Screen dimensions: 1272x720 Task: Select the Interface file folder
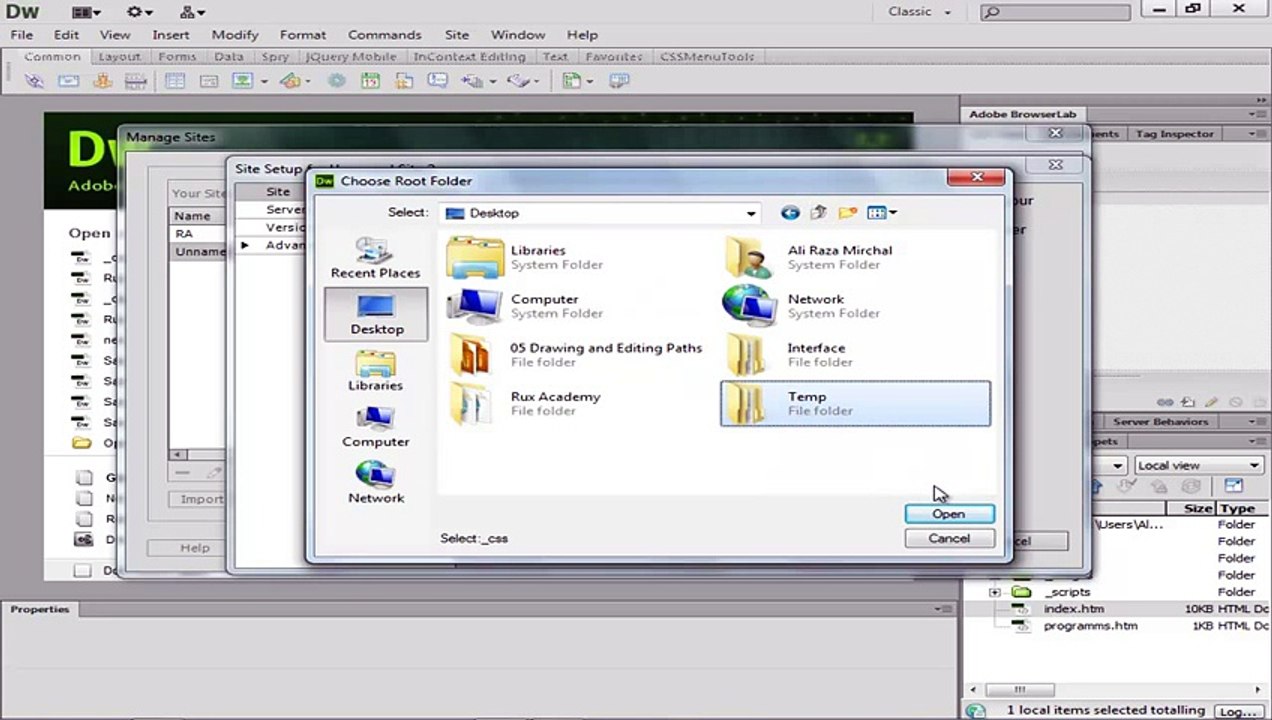855,355
